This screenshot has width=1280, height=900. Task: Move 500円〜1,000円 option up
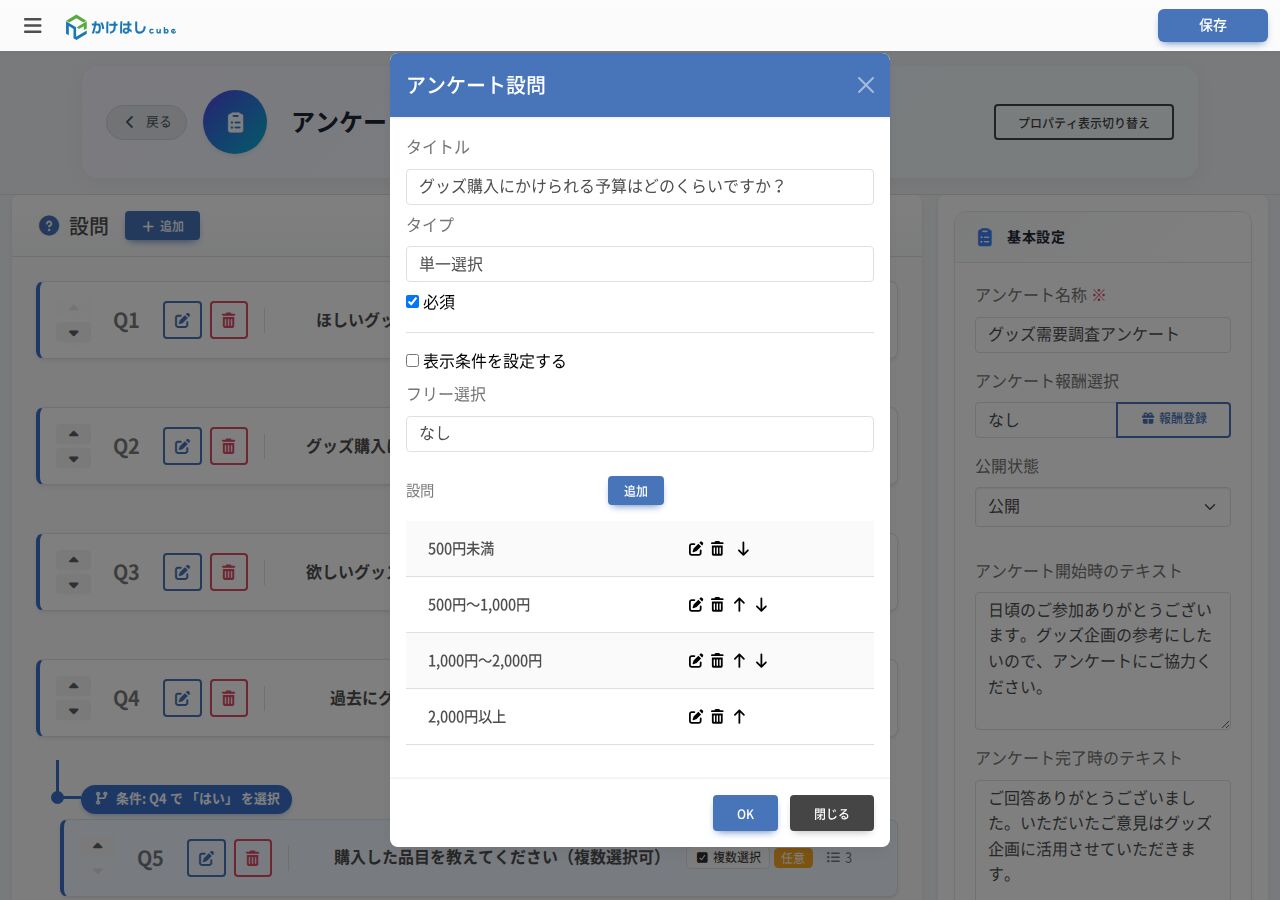coord(739,605)
